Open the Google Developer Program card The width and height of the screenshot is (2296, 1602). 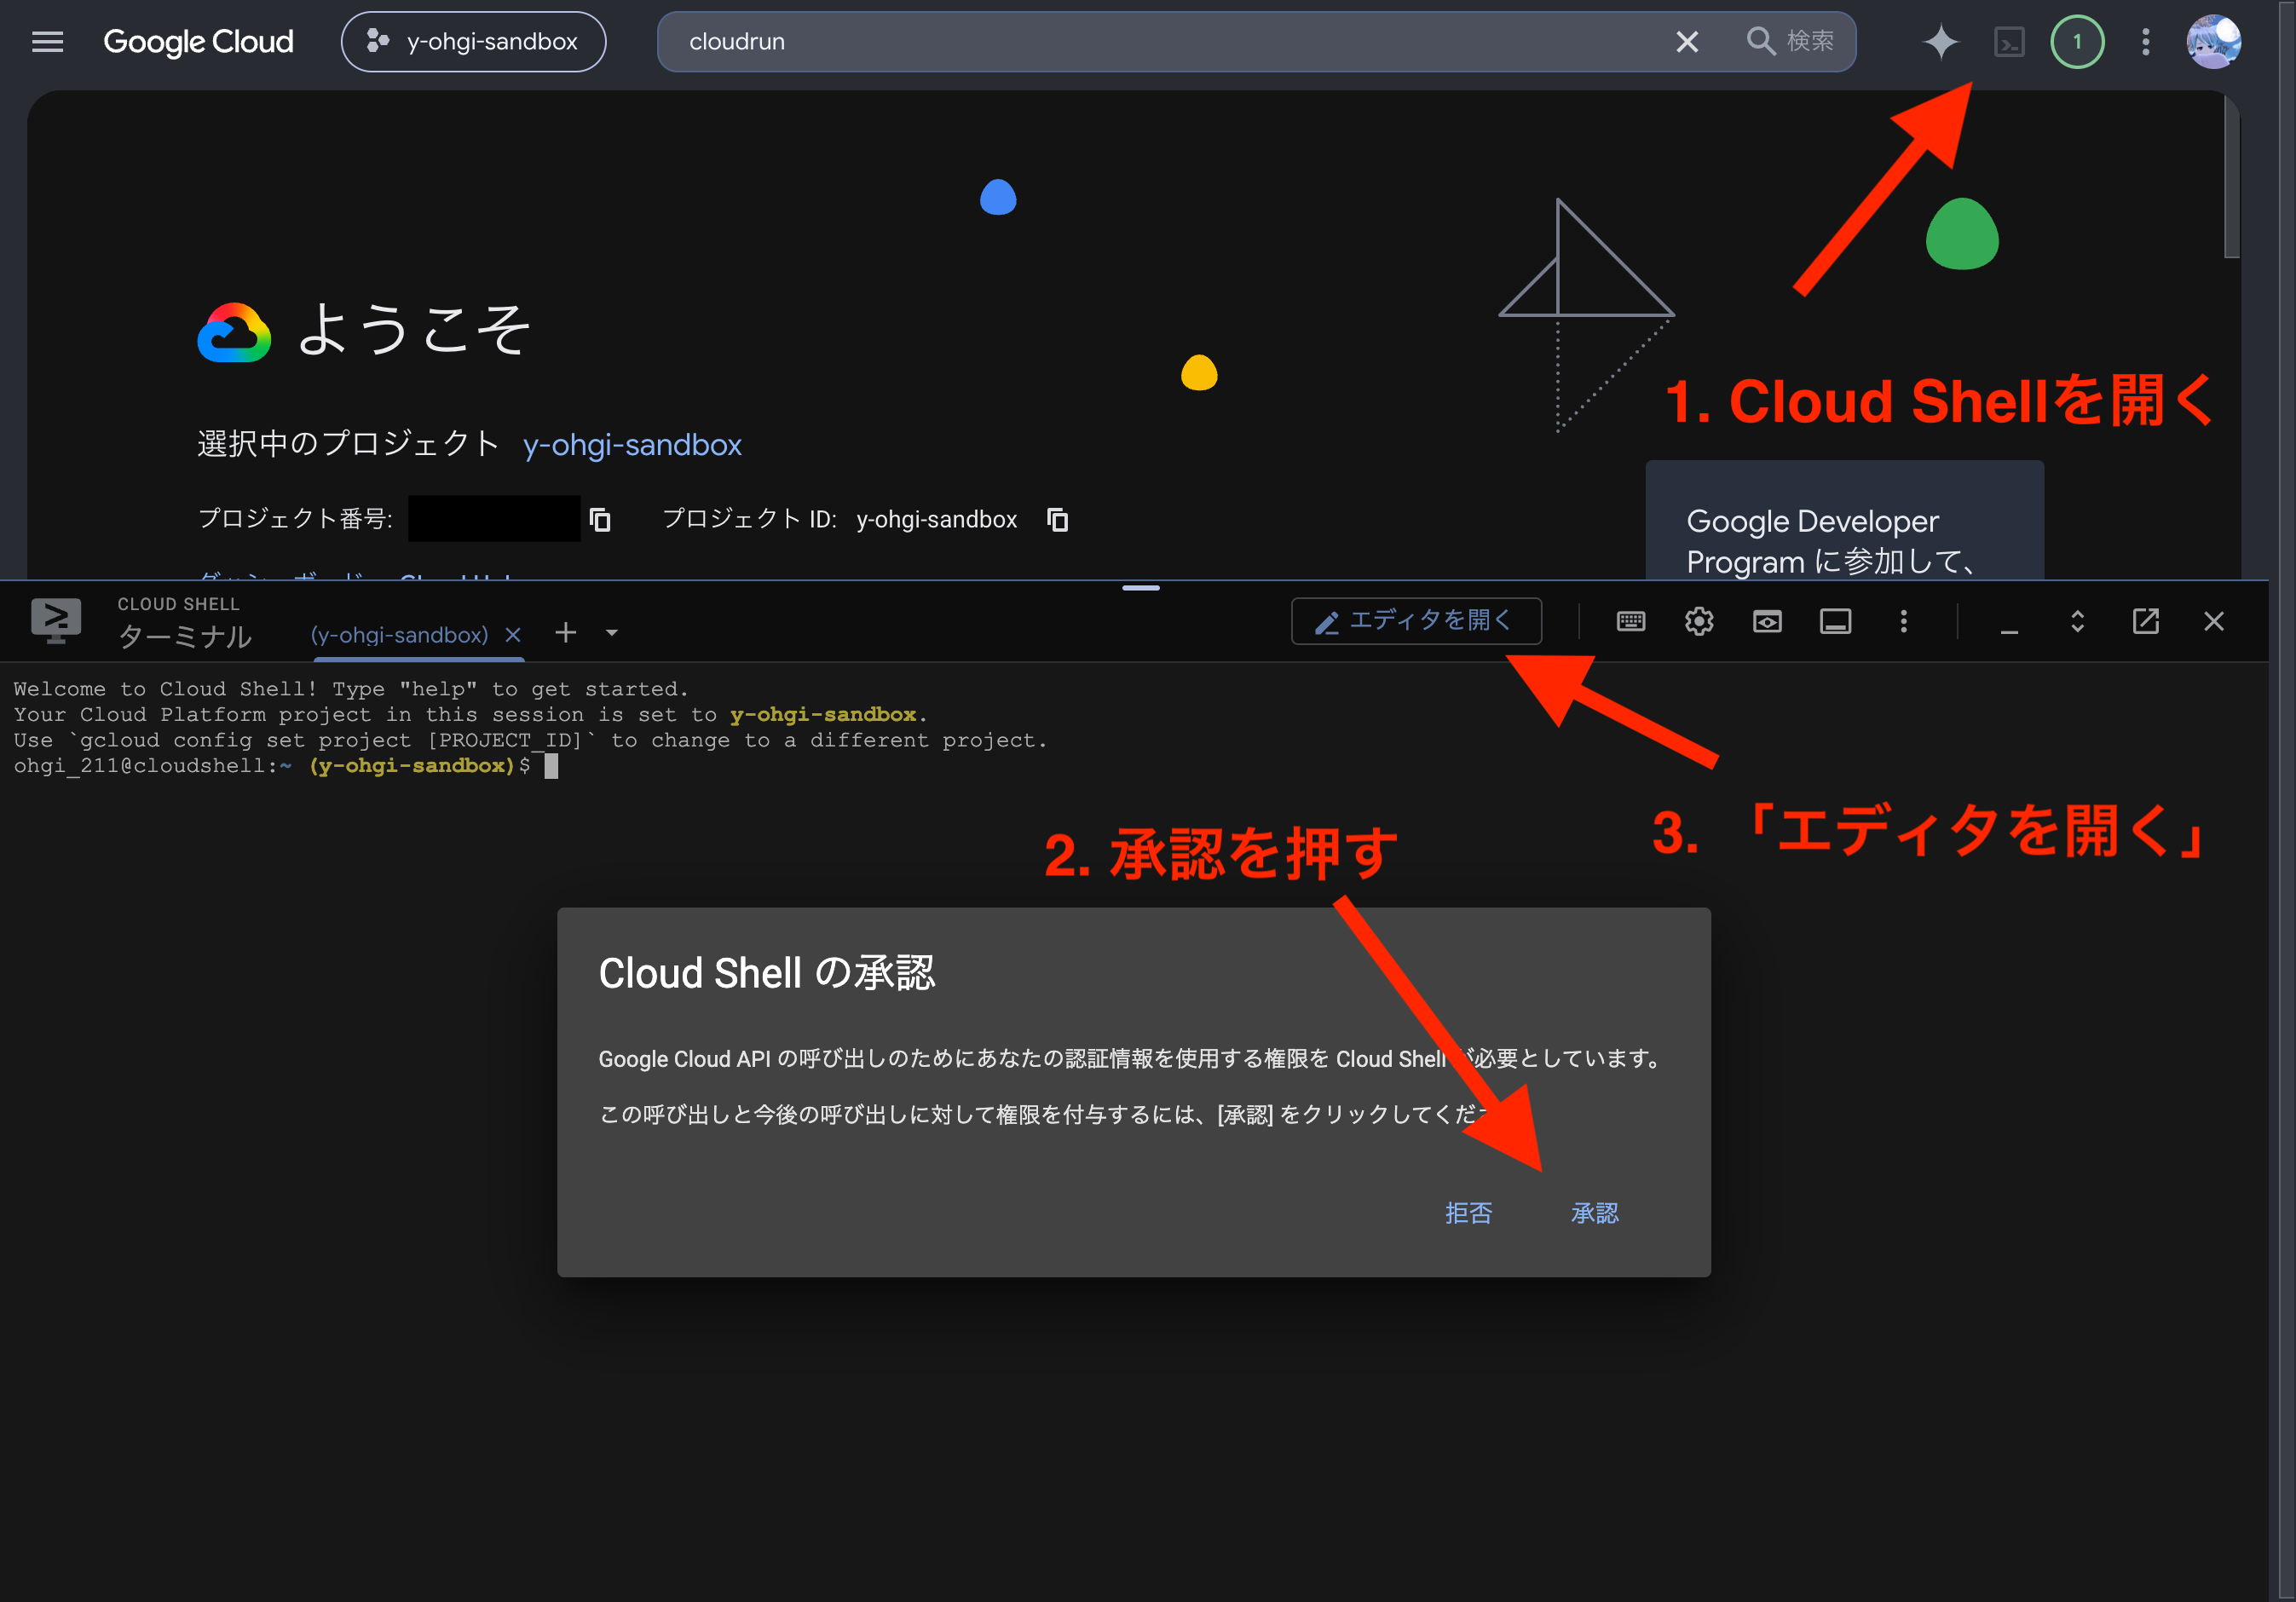[x=1844, y=521]
